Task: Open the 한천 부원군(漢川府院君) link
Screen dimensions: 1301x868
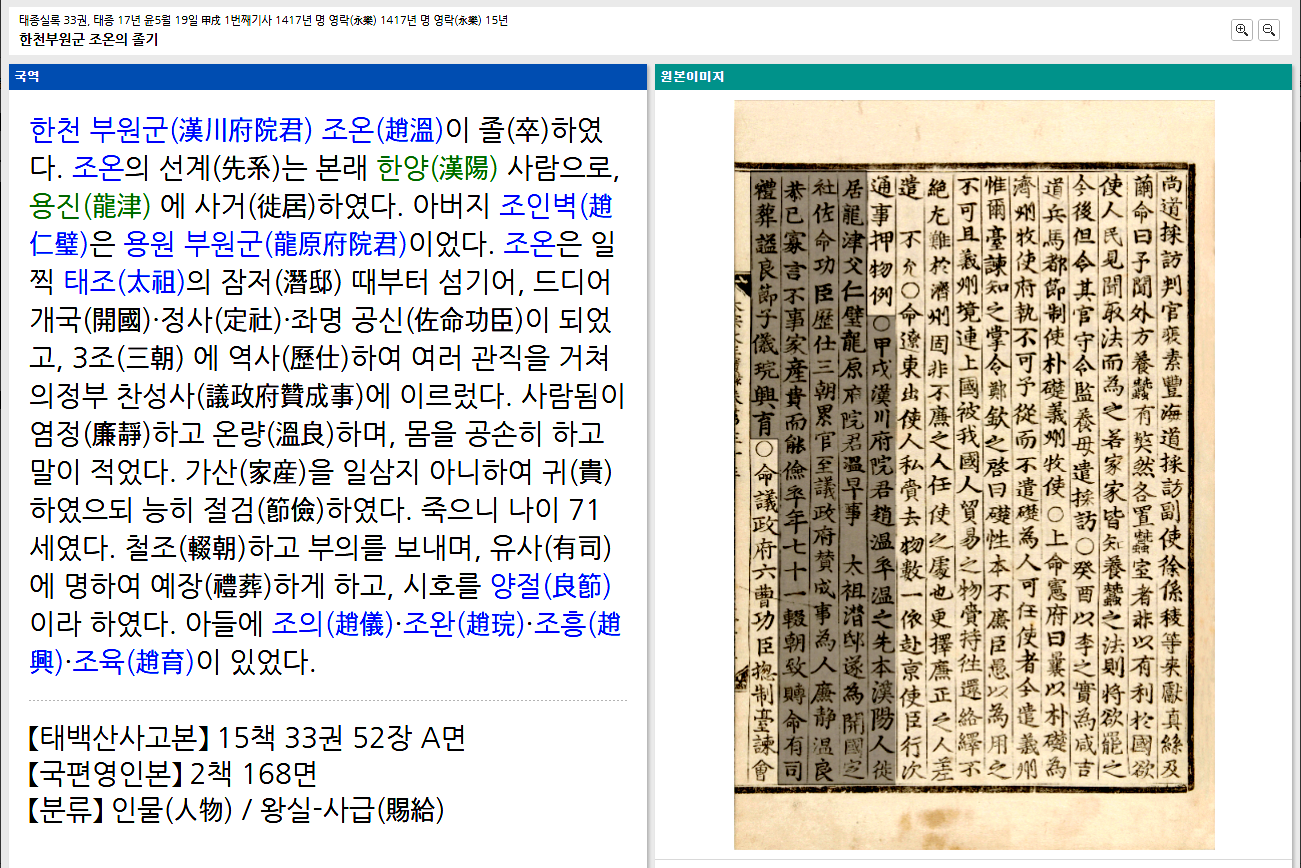Action: point(172,130)
